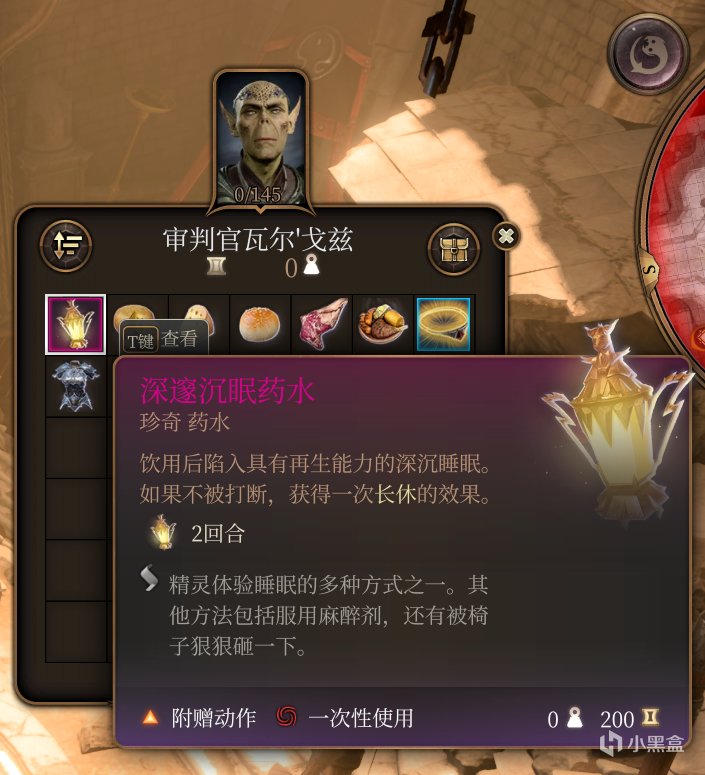Click the single use swirl icon
The image size is (705, 775).
click(287, 717)
